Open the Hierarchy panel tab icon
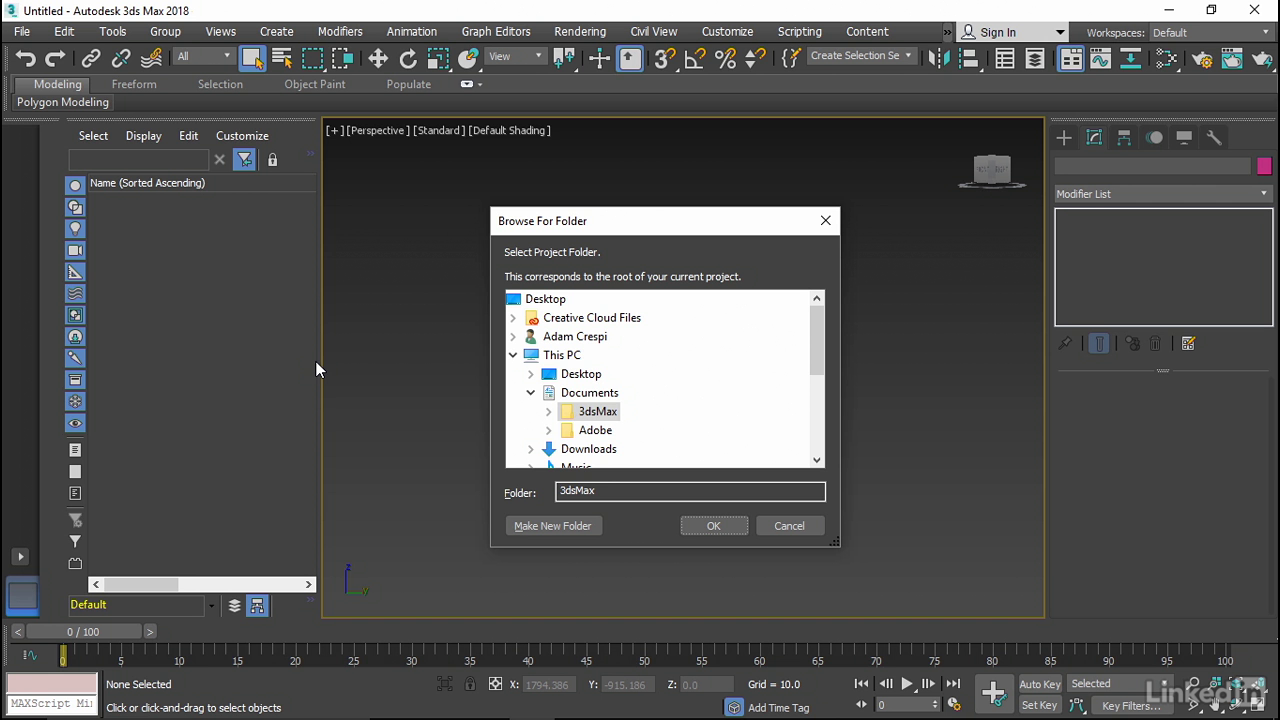The height and width of the screenshot is (720, 1280). [1124, 138]
